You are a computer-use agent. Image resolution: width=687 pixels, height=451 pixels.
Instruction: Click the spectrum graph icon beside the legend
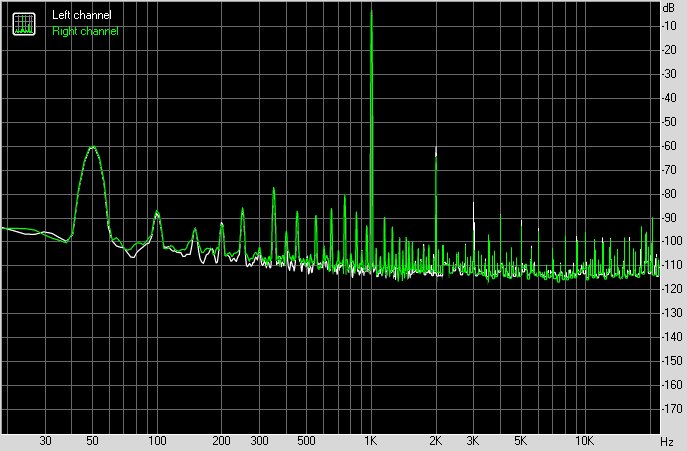click(24, 24)
